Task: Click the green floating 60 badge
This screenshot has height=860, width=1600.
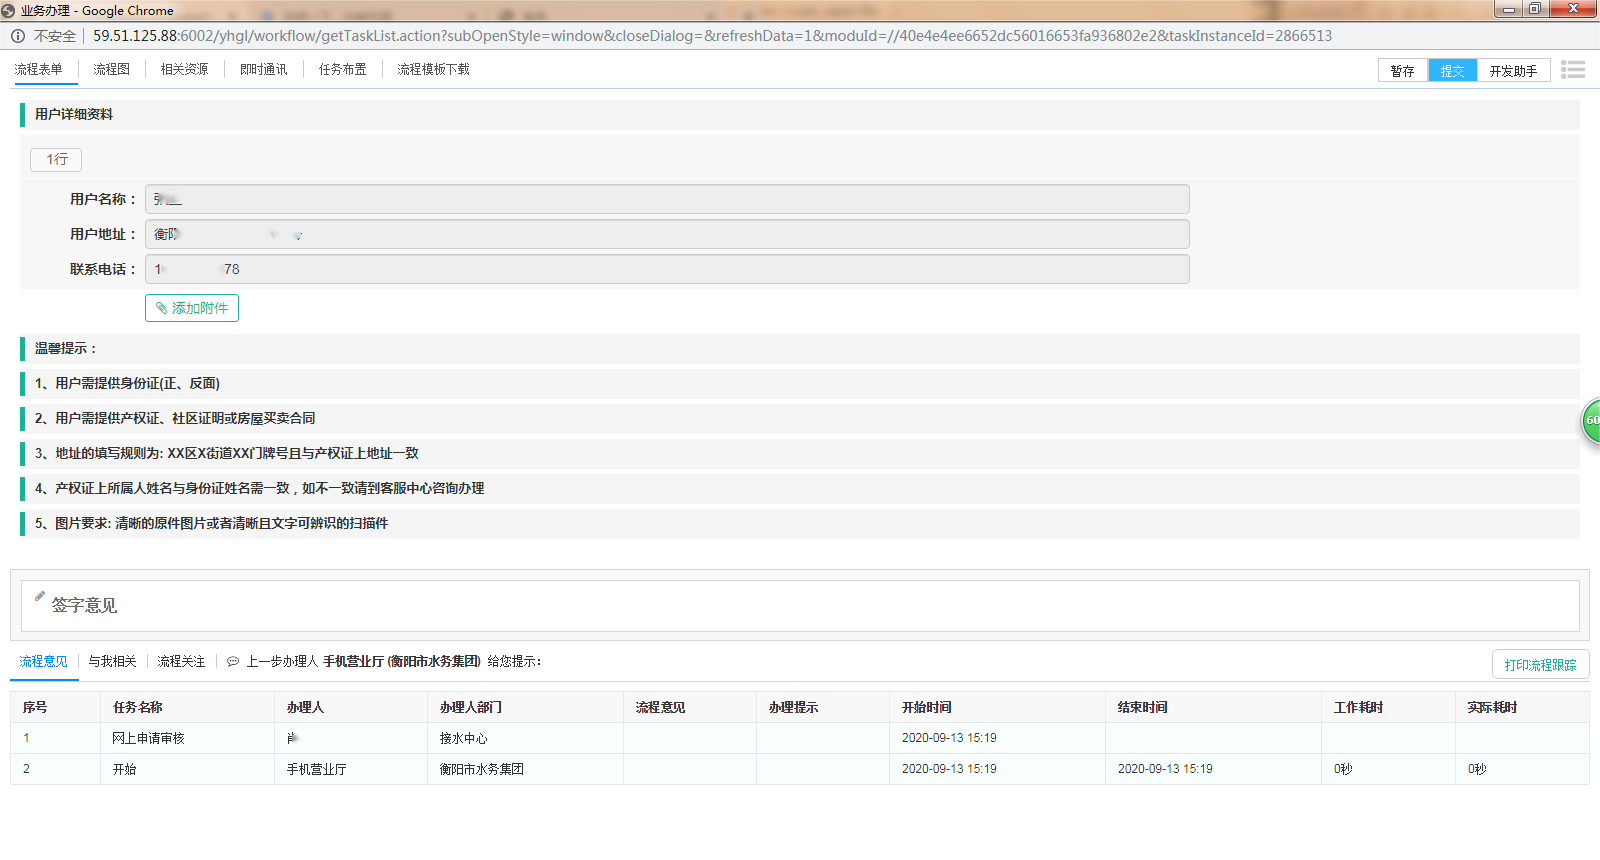Action: [1591, 420]
